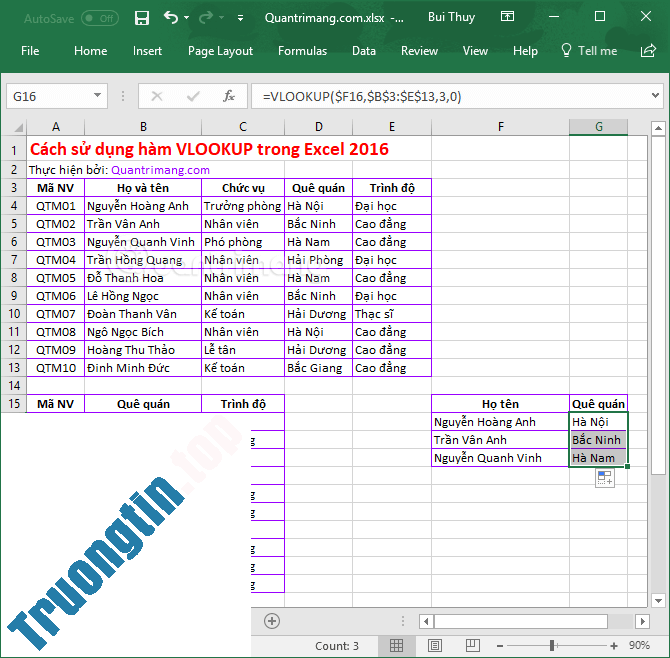Switch to Normal view icon
The image size is (670, 658).
396,646
